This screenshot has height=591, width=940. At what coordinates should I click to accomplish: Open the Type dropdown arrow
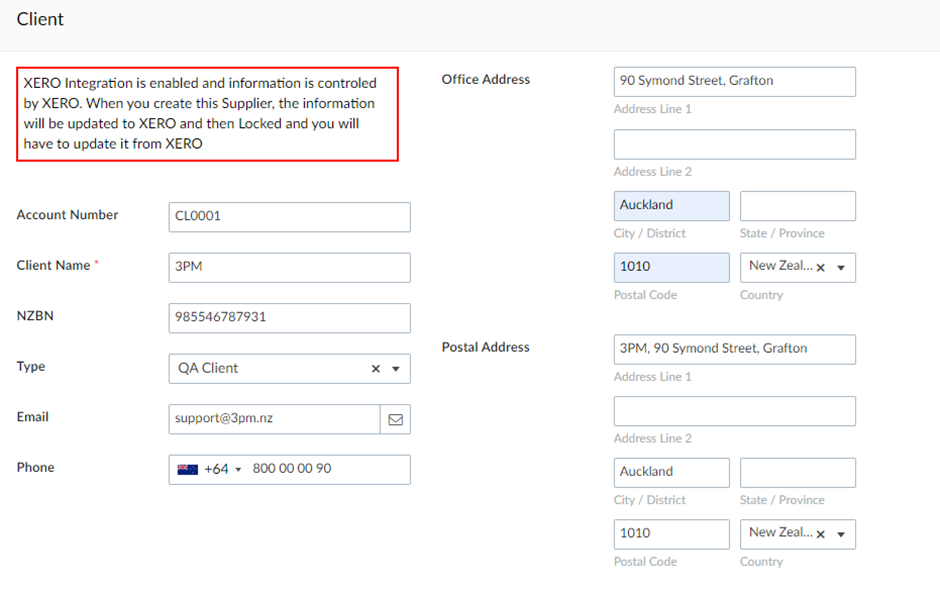coord(396,369)
